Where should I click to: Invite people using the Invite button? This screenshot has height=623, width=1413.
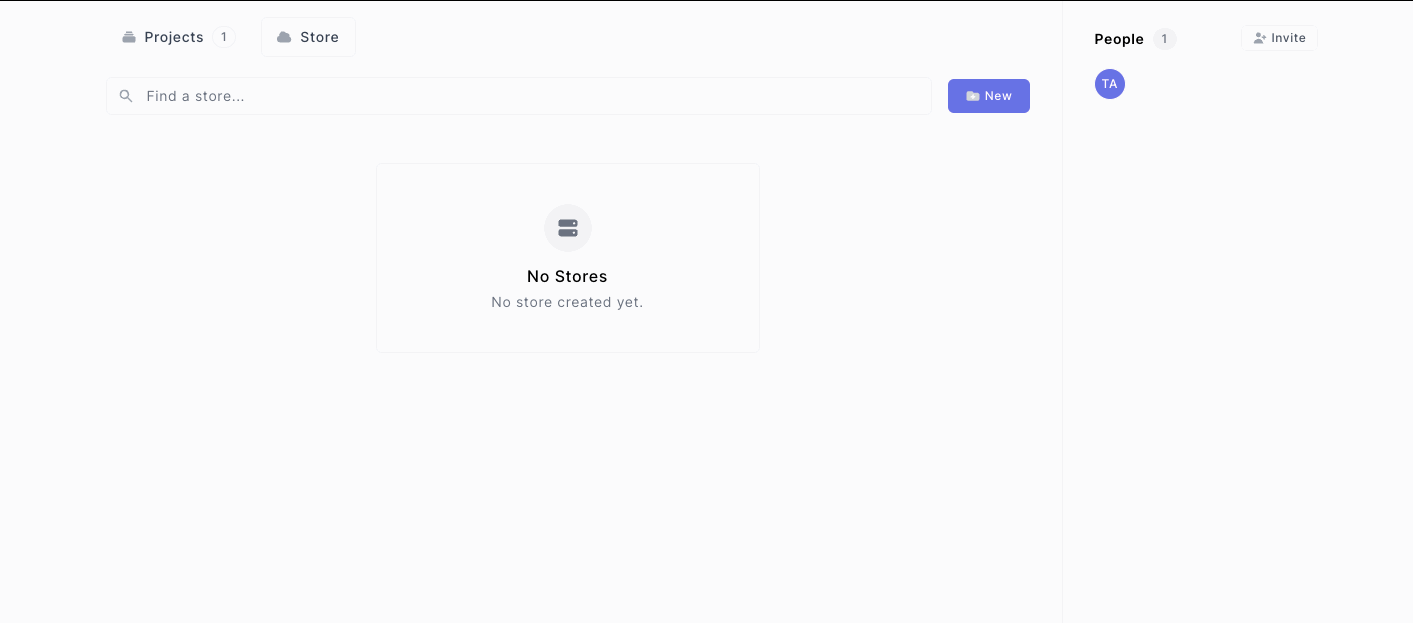pyautogui.click(x=1280, y=38)
